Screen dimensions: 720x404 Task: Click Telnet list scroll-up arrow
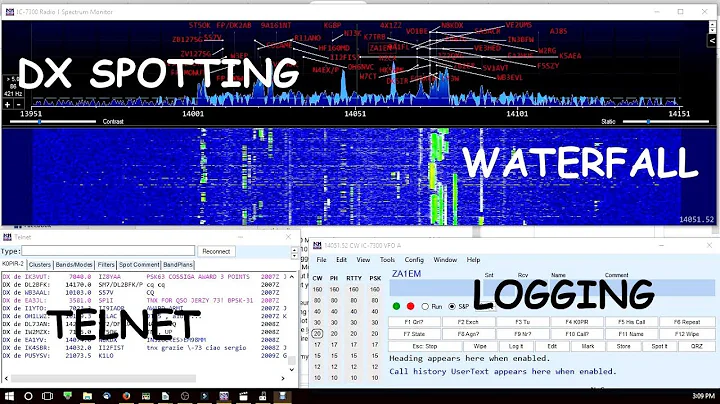[292, 277]
